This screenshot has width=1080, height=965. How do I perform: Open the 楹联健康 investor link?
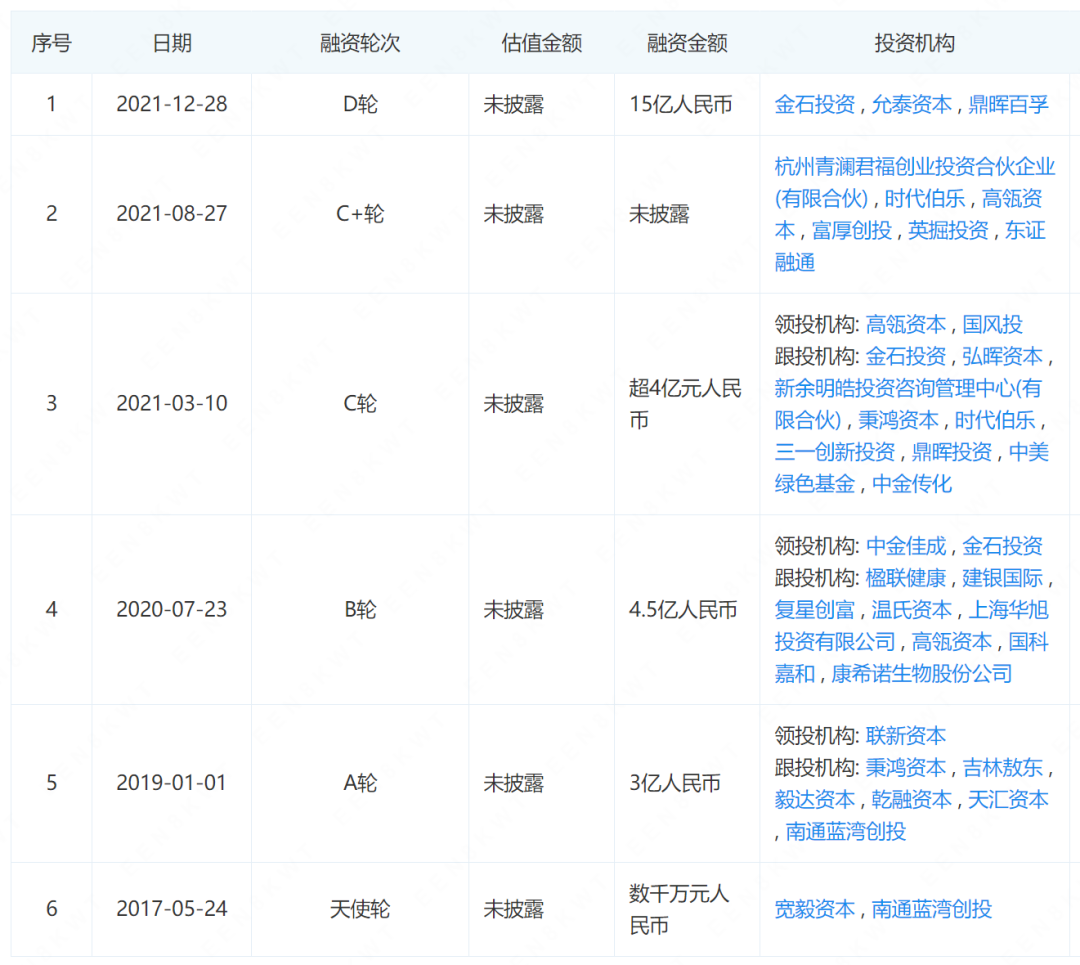906,579
